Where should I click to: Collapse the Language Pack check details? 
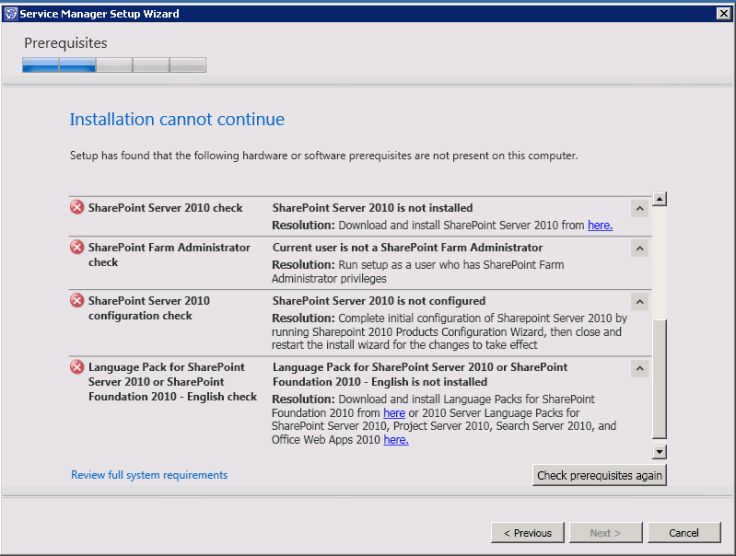click(x=639, y=369)
